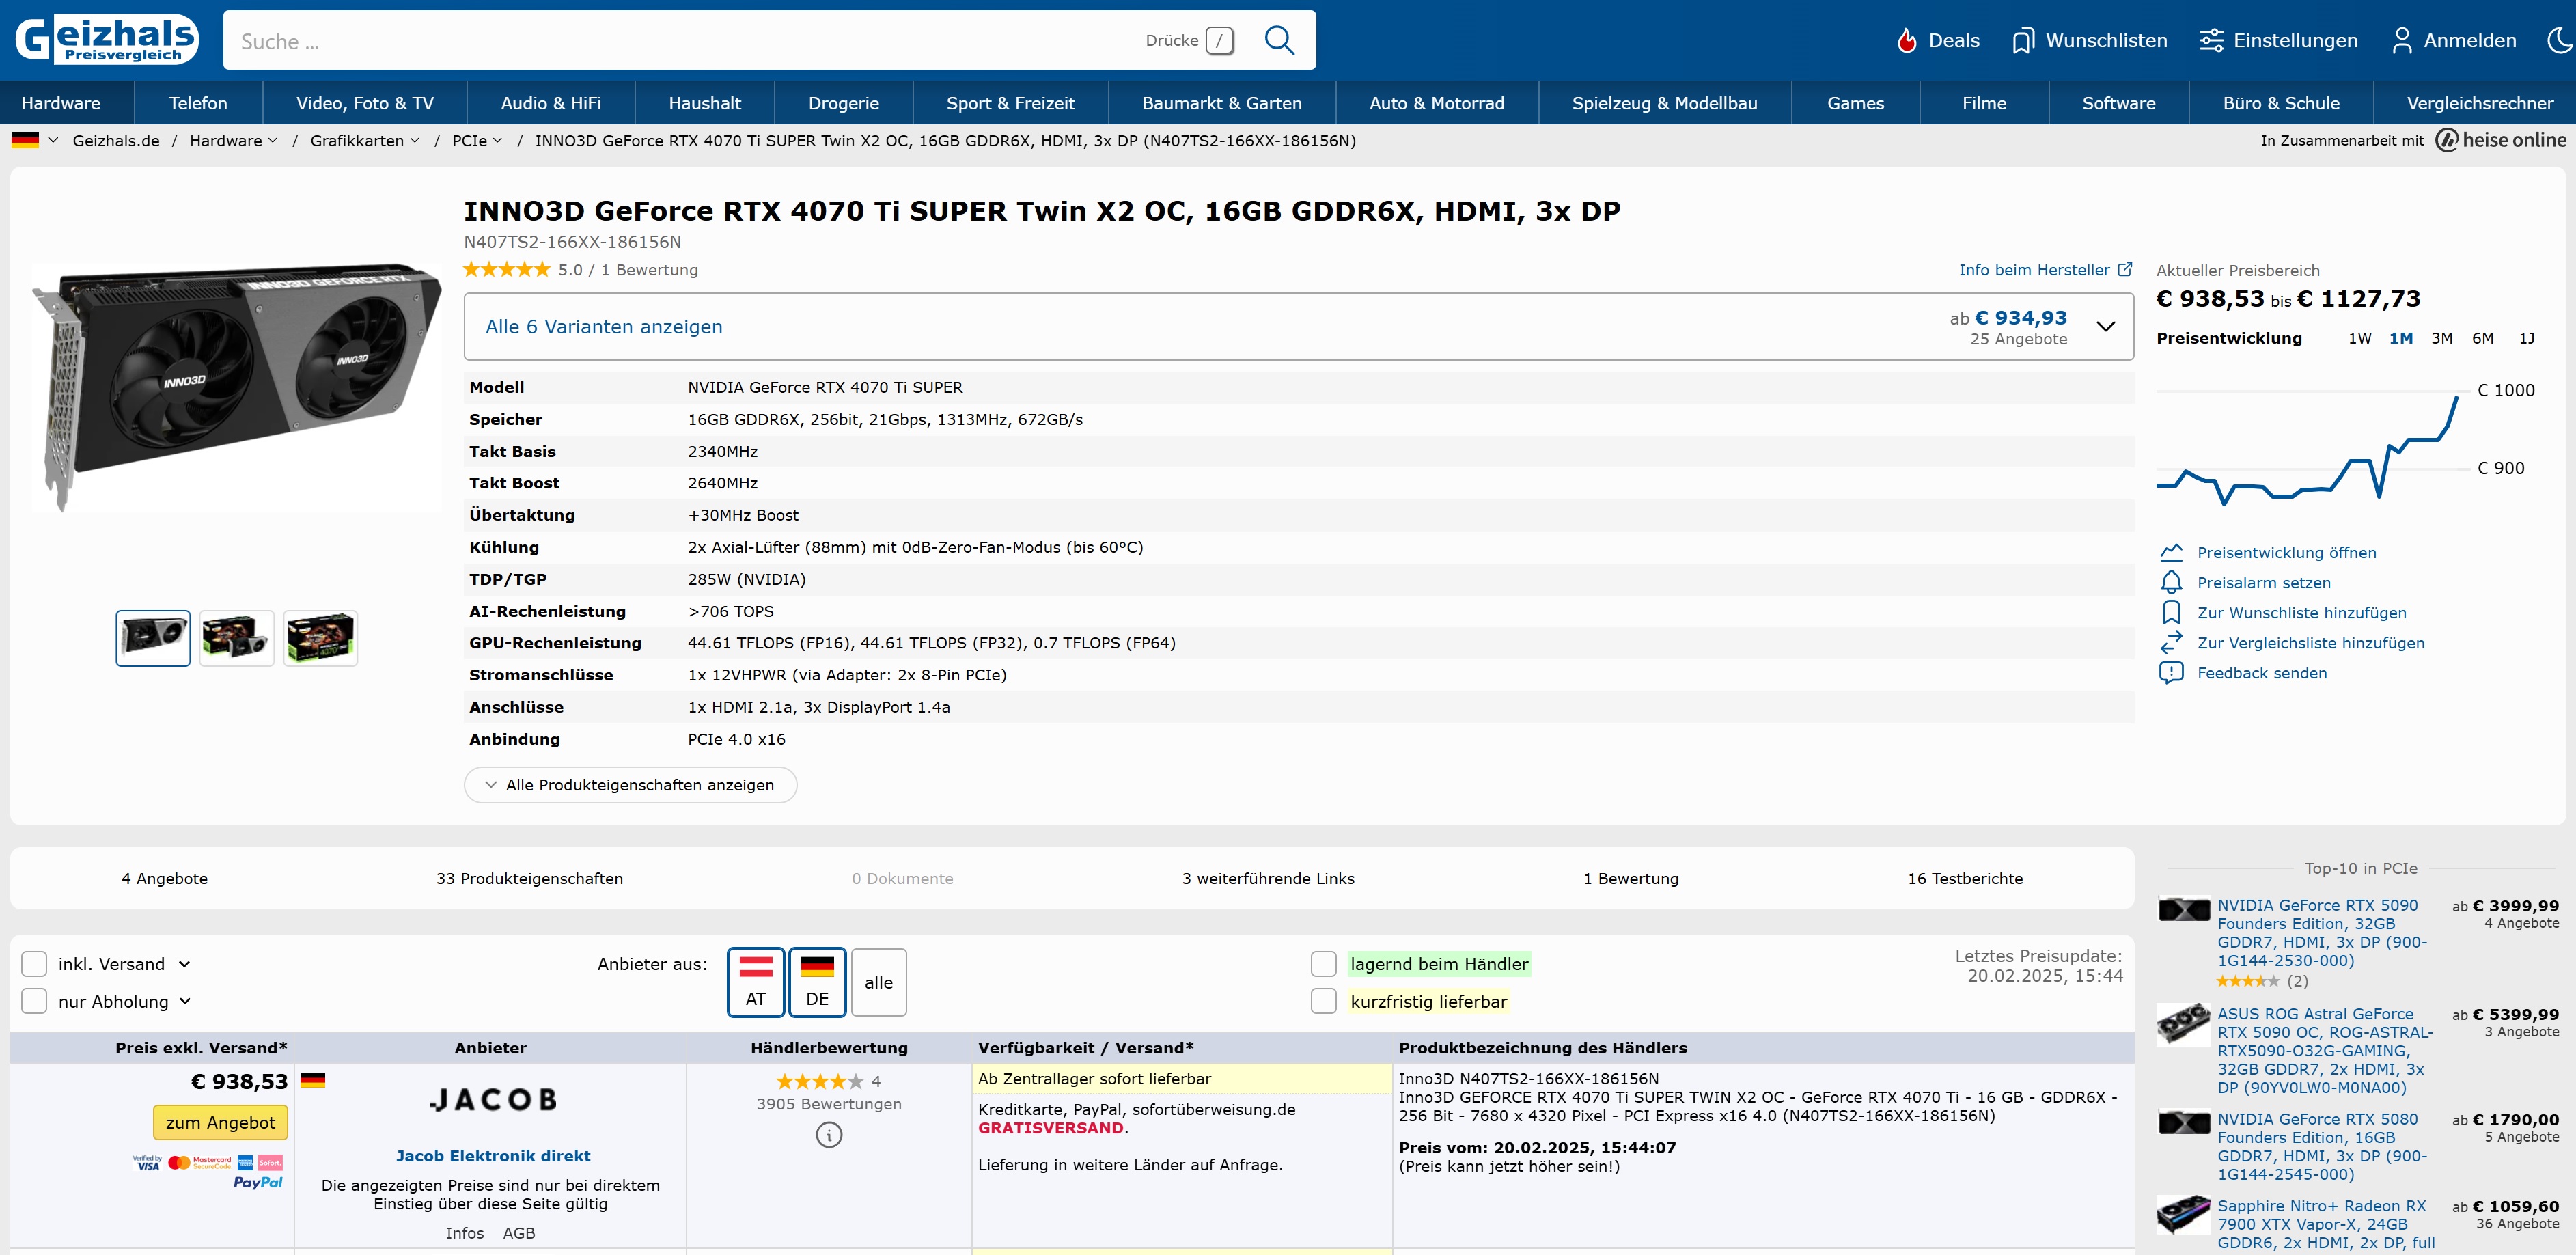This screenshot has height=1255, width=2576.
Task: Click Preisentwicklung öffnen chart icon
Action: 2171,552
